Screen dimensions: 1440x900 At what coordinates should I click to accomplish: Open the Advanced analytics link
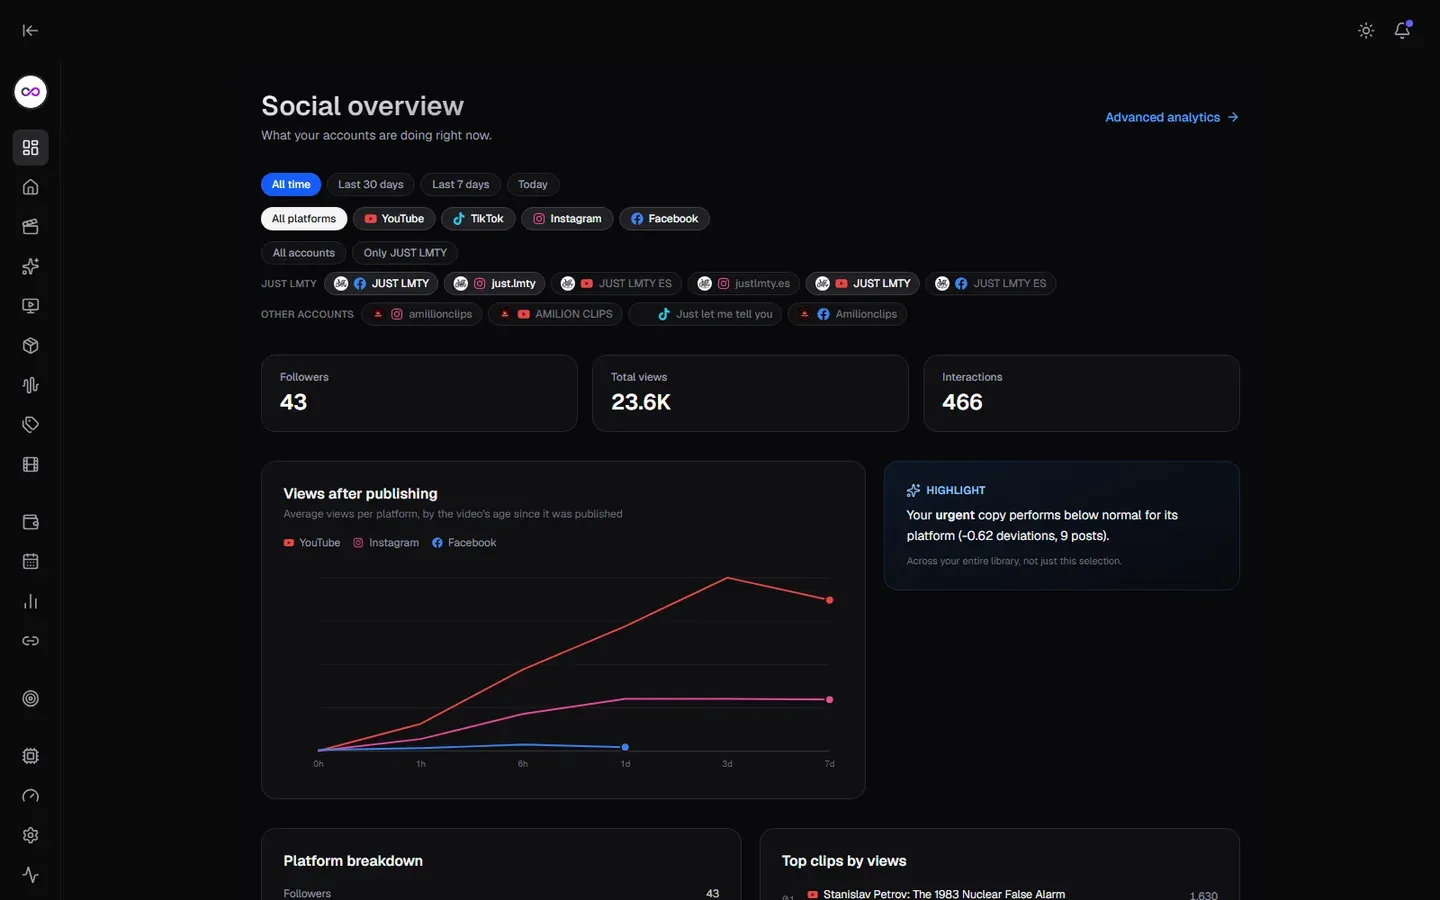[x=1172, y=118]
